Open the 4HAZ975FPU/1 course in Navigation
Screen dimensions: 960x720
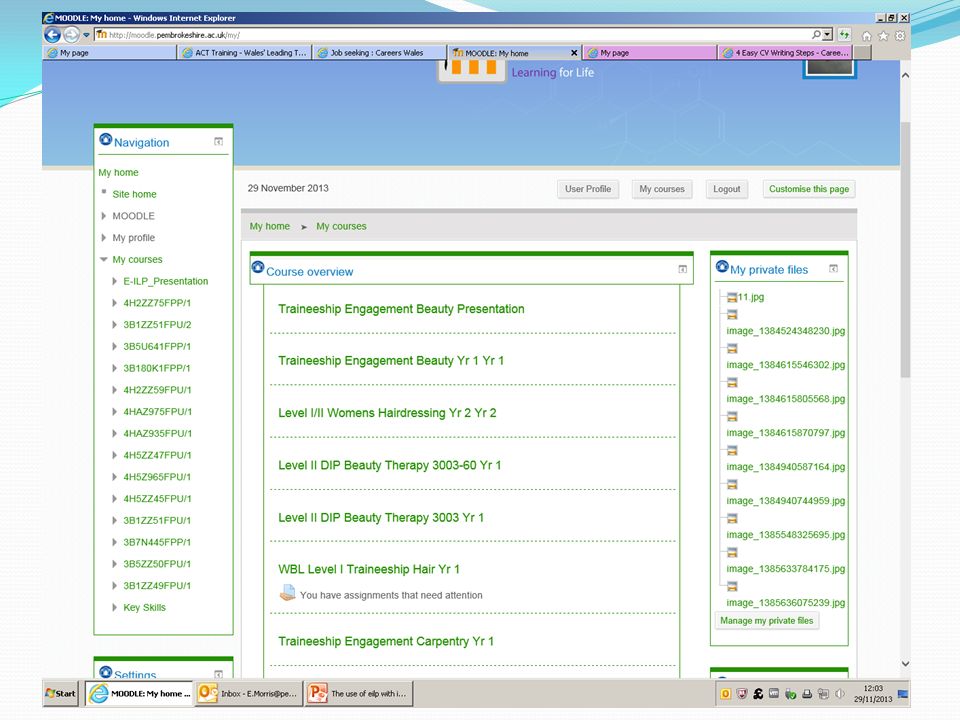tap(157, 412)
